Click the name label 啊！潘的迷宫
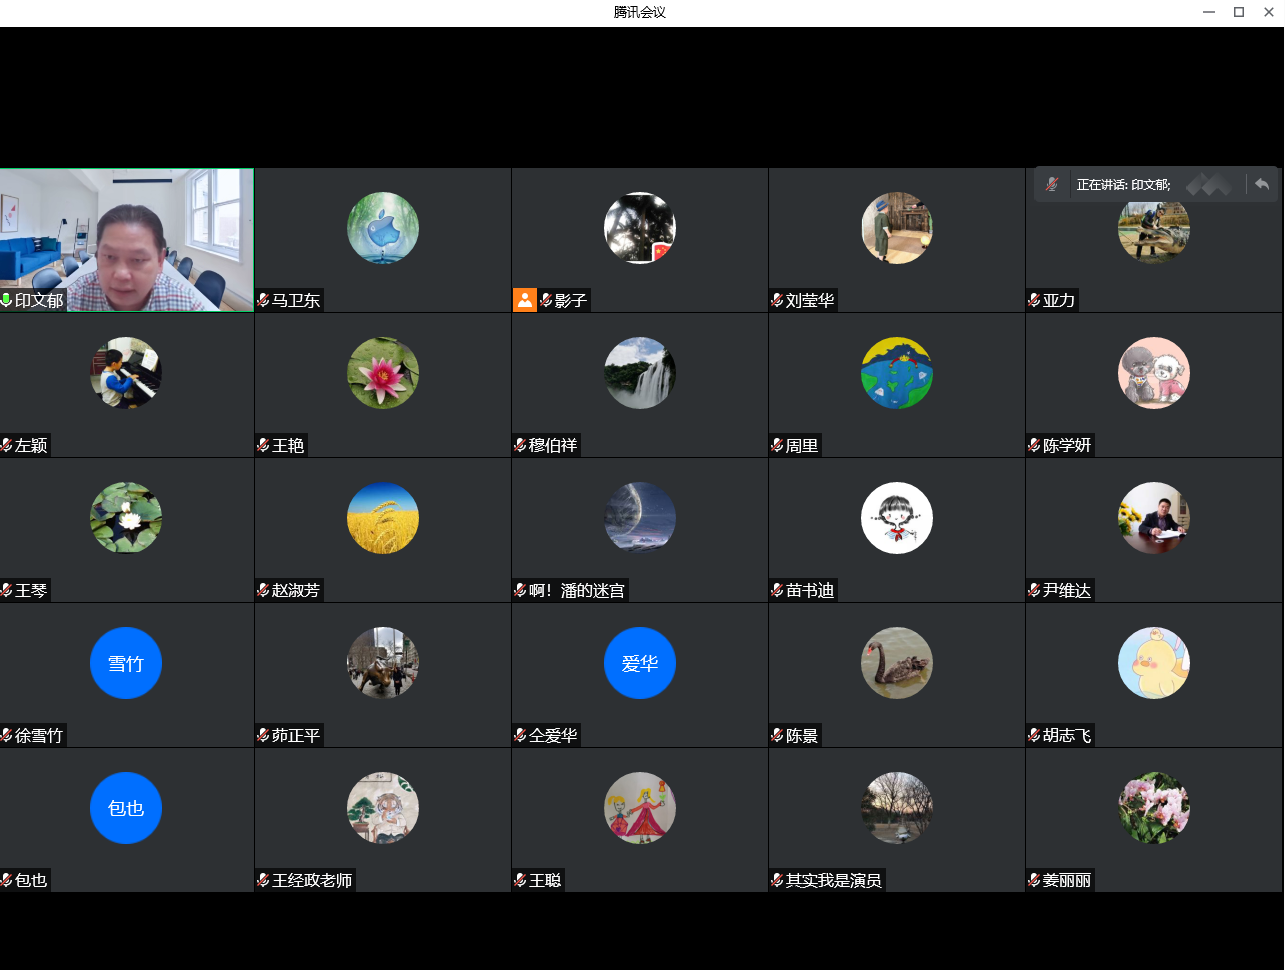Screen dimensions: 1285x970 tap(577, 590)
